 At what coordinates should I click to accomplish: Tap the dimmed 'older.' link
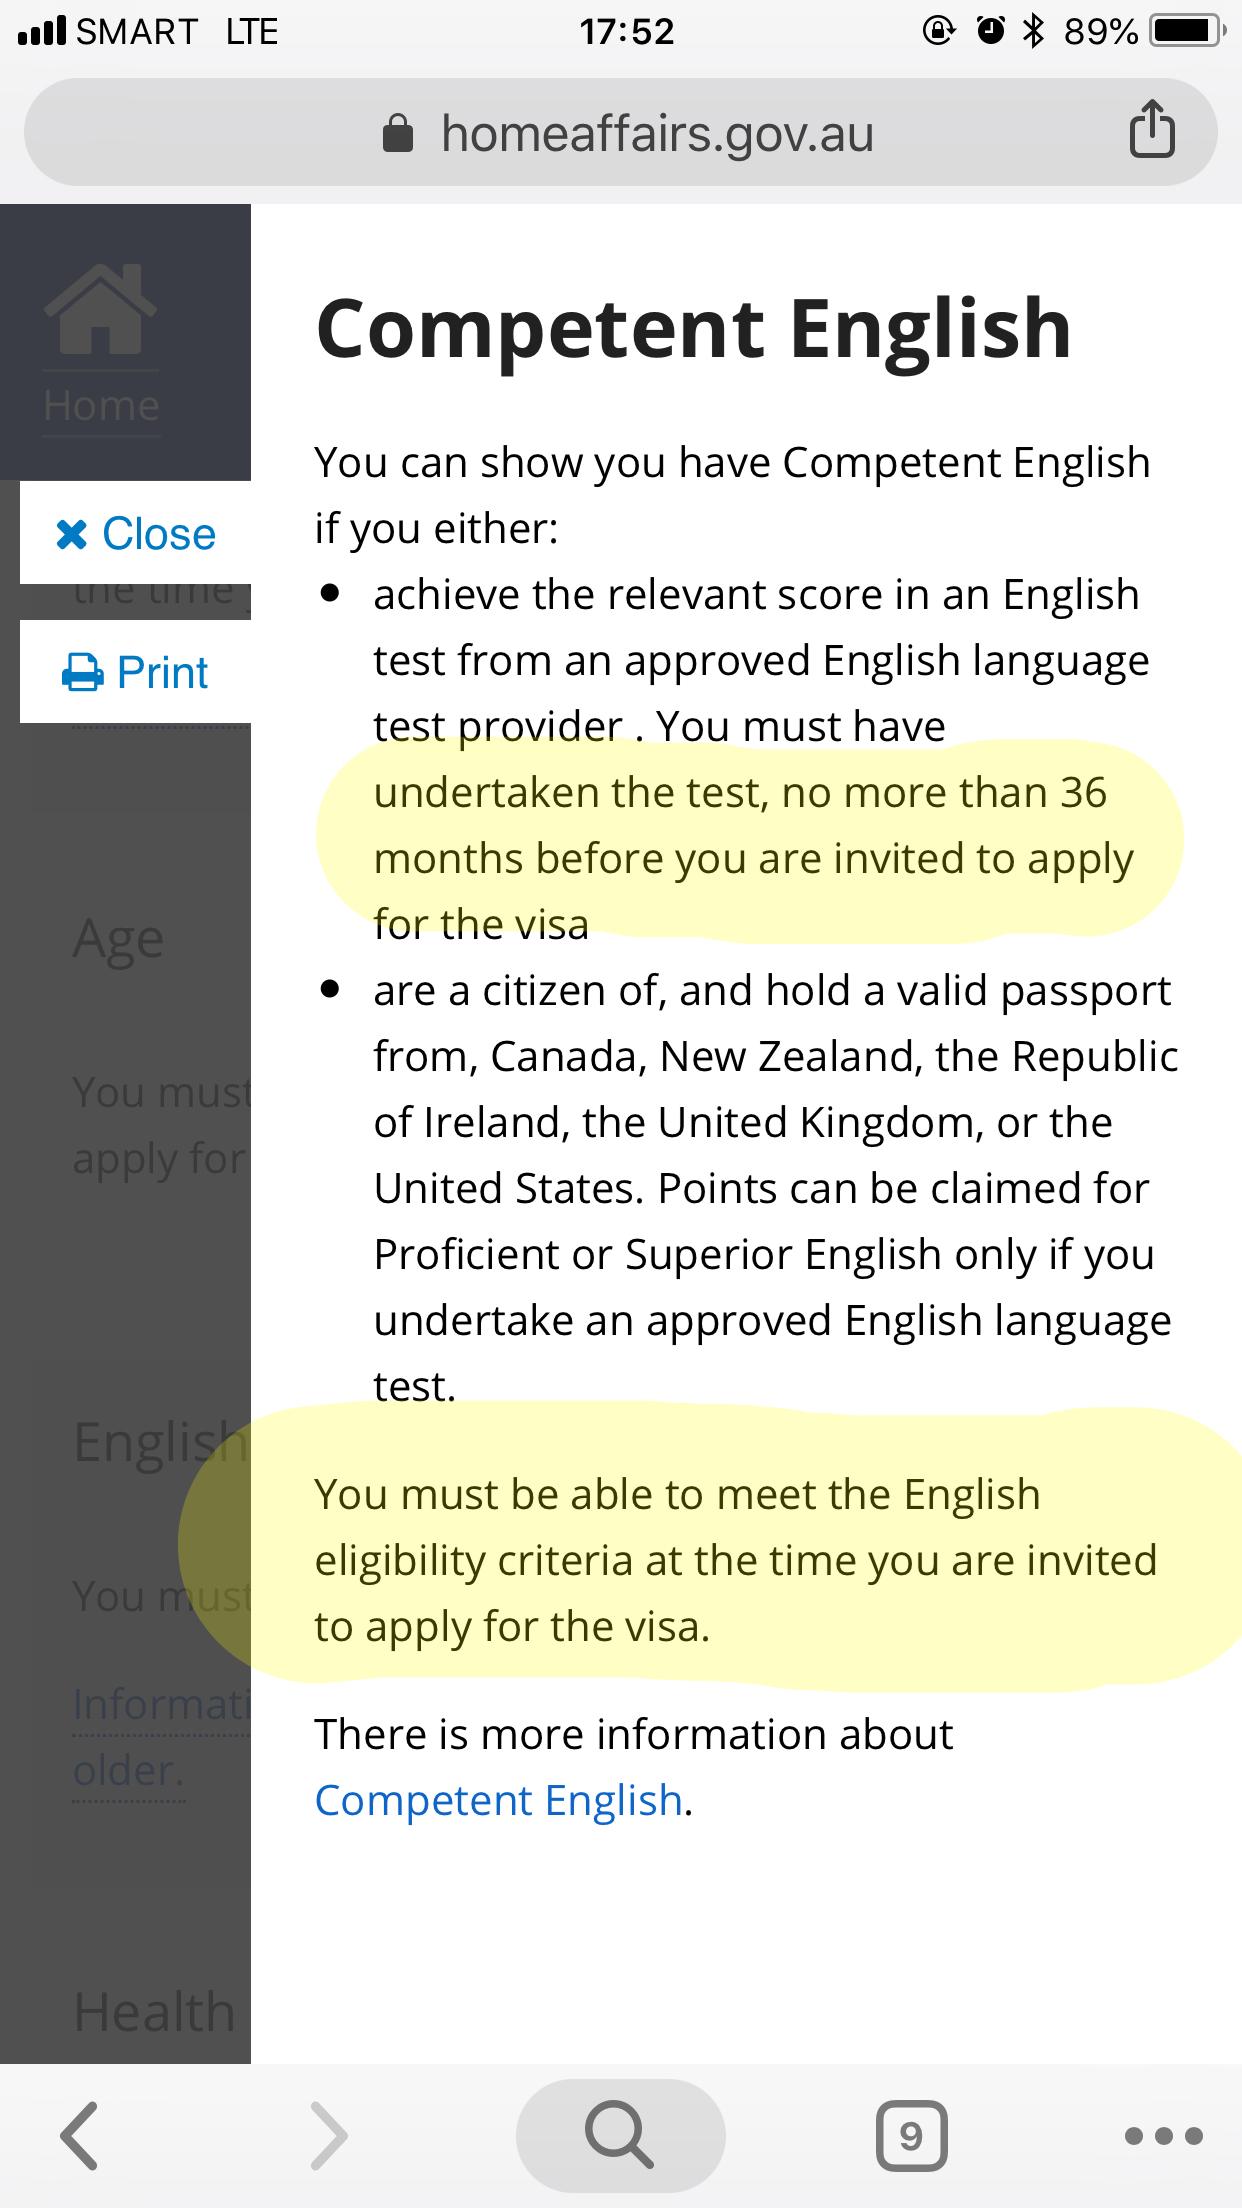(x=128, y=1771)
